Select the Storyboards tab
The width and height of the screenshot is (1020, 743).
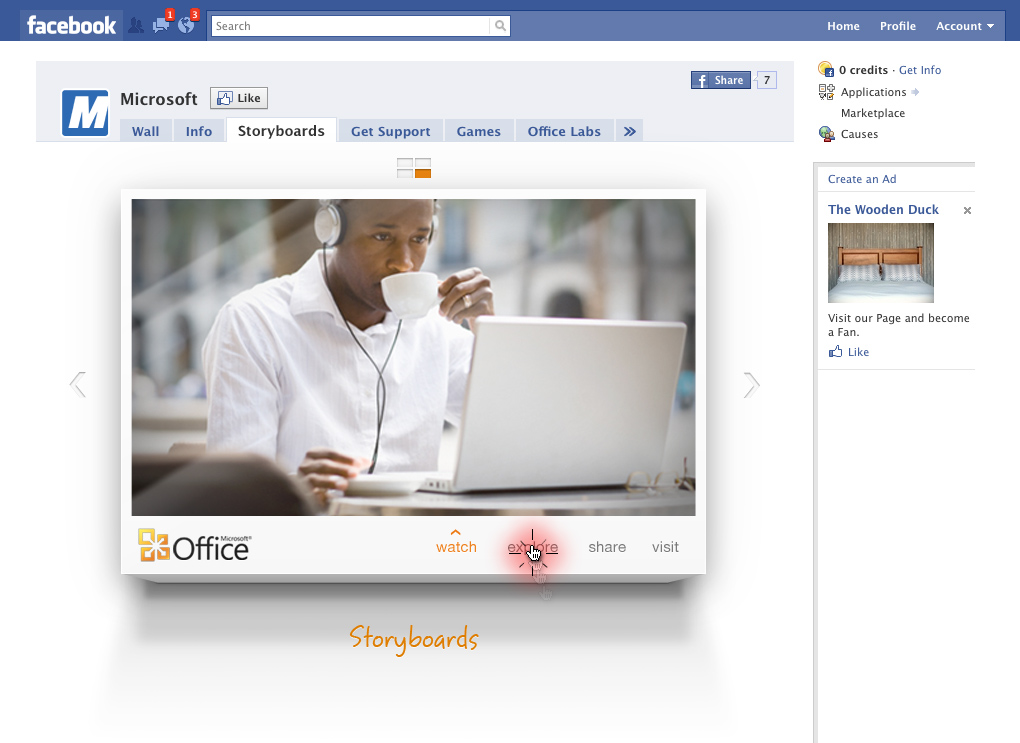pos(281,131)
